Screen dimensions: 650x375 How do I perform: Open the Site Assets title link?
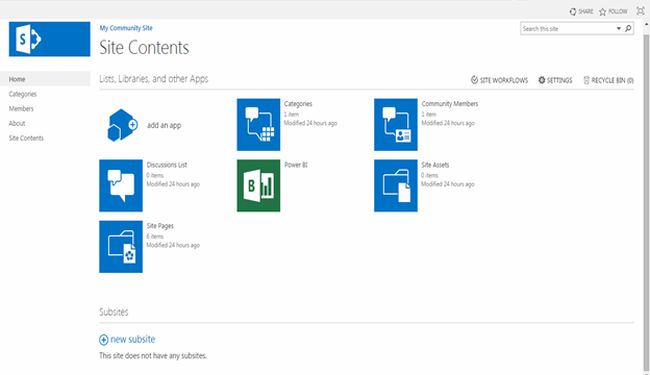coord(435,165)
